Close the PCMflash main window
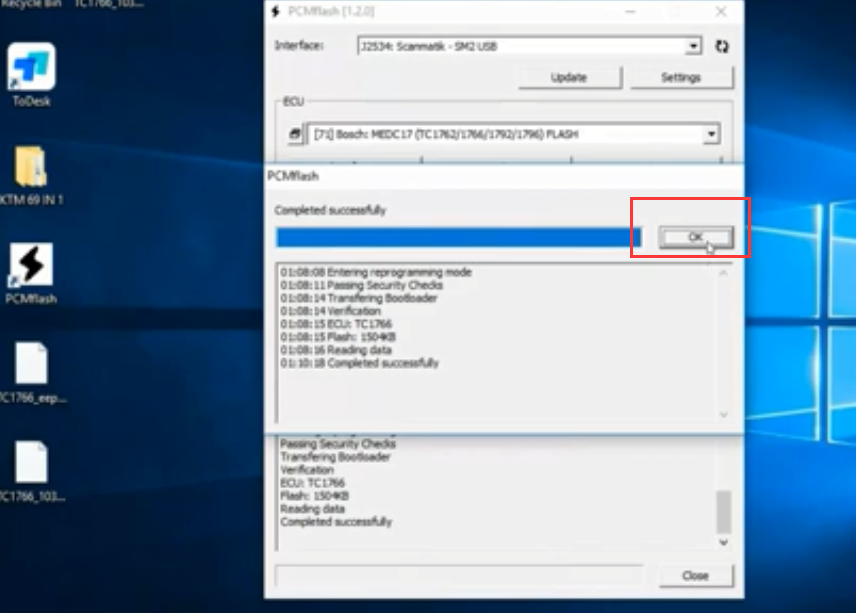 [x=721, y=11]
